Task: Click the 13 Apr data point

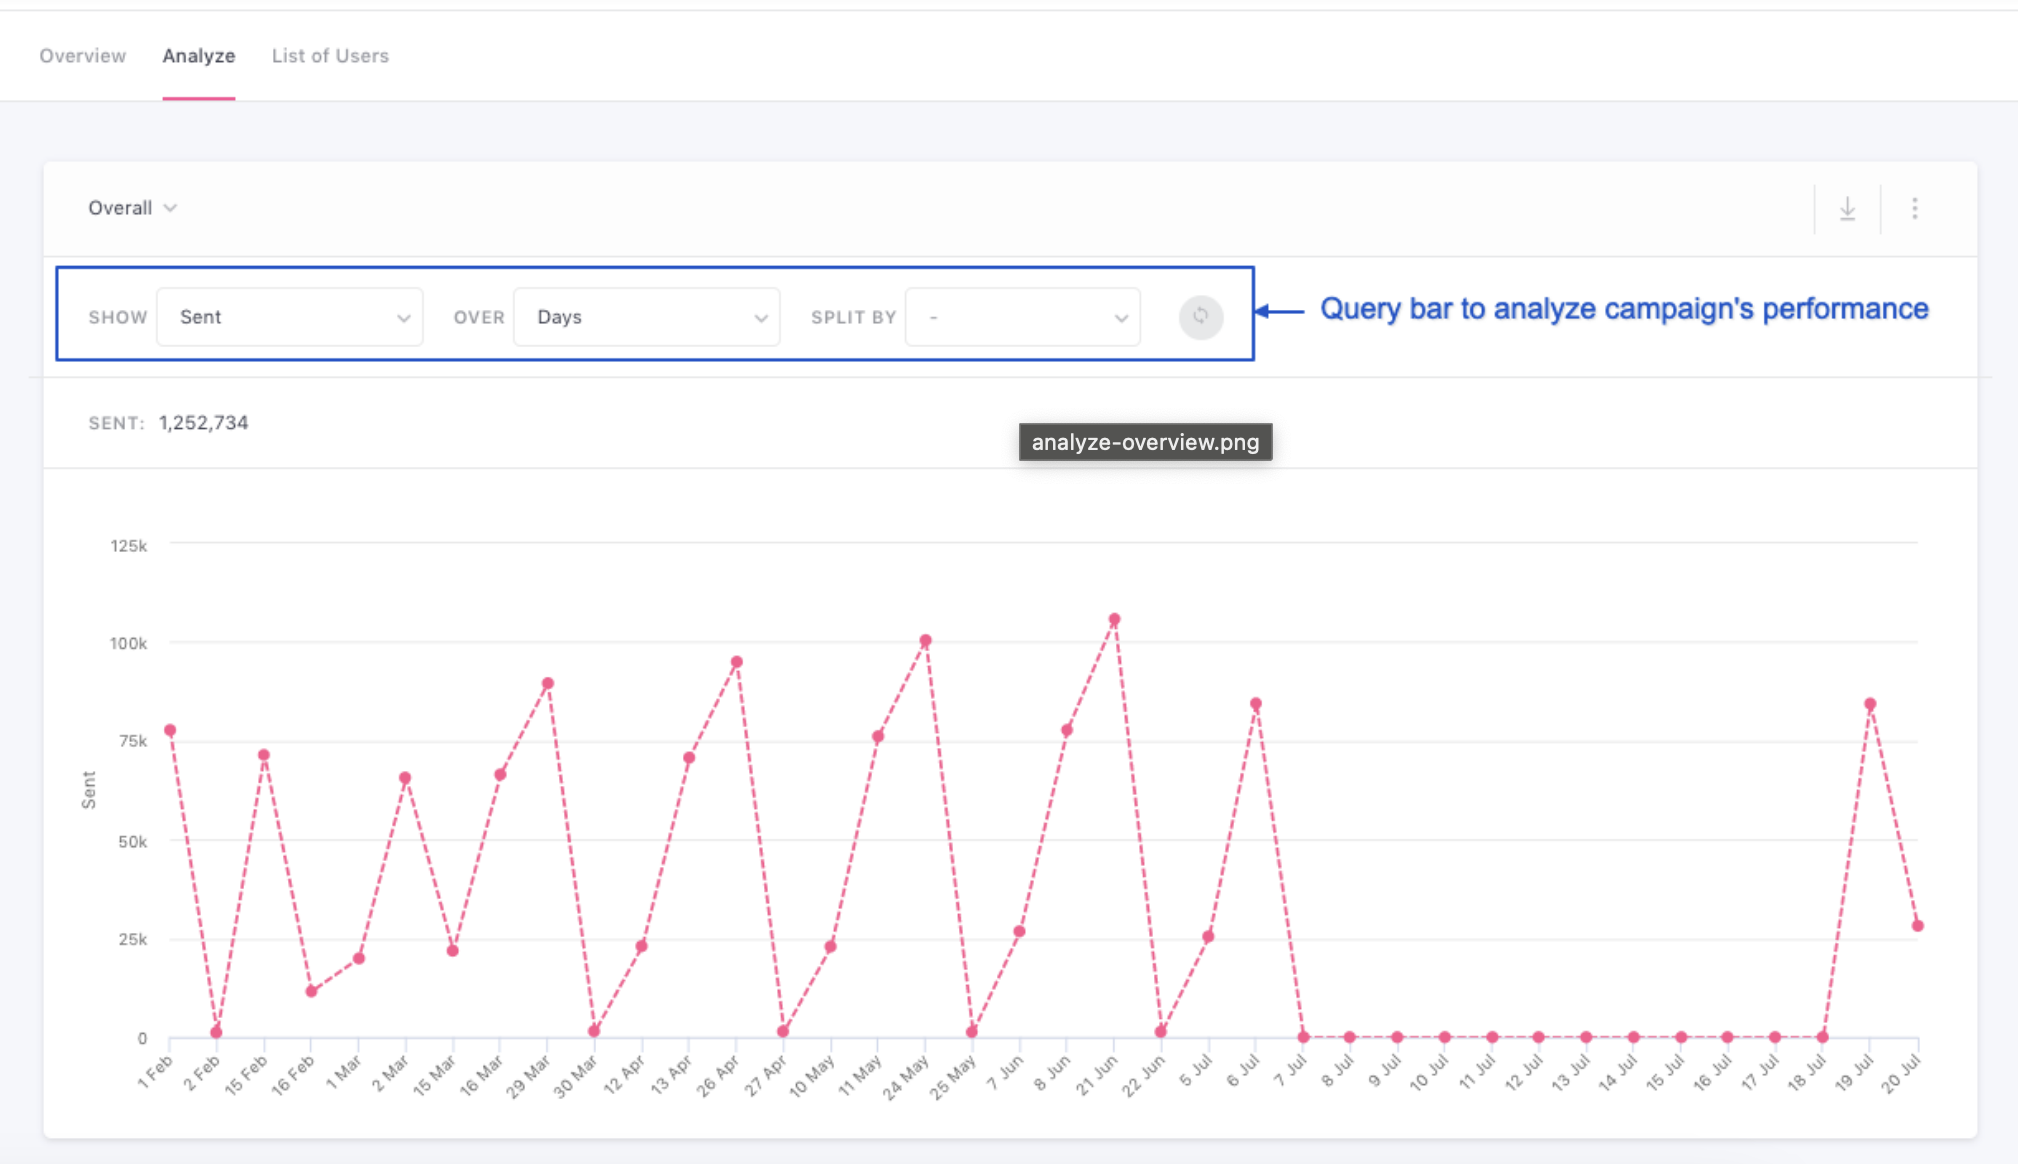Action: [x=689, y=758]
